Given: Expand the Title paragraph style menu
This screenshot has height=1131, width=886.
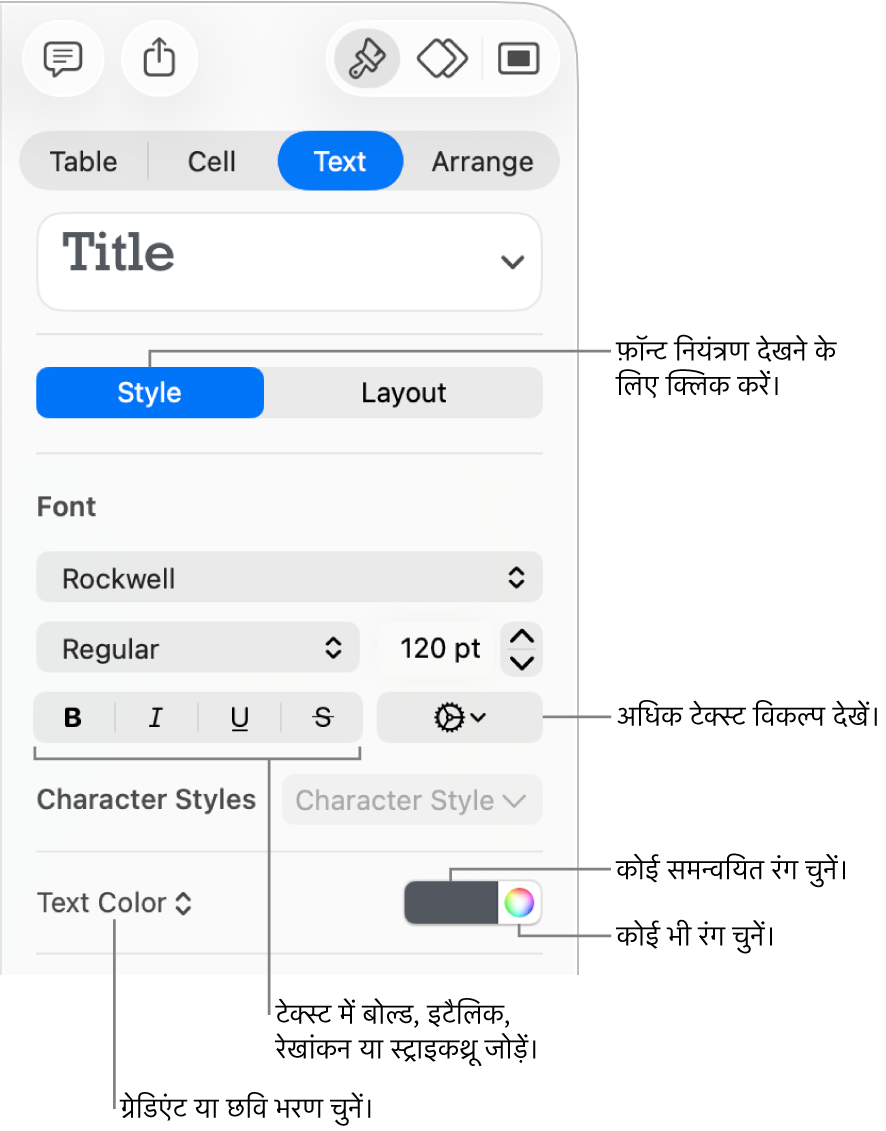Looking at the screenshot, I should 289,260.
